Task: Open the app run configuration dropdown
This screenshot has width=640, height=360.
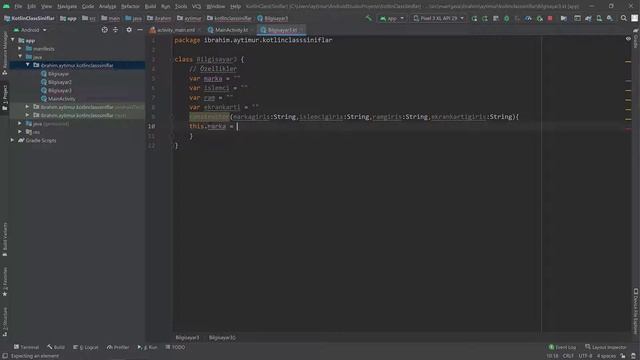Action: tap(392, 18)
